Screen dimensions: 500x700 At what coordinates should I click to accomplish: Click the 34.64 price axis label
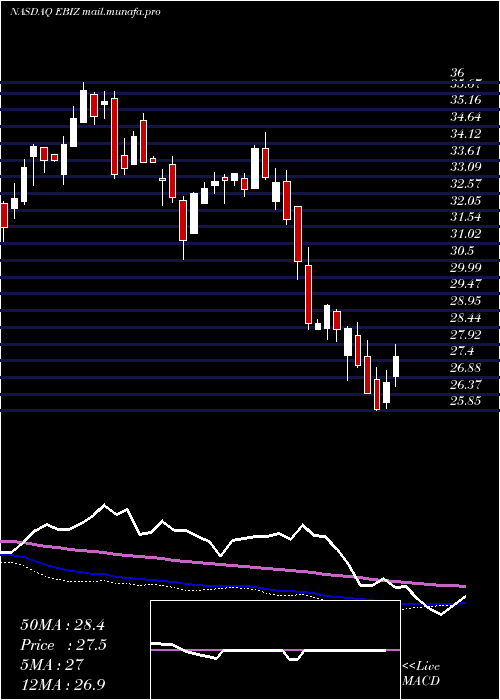[466, 117]
